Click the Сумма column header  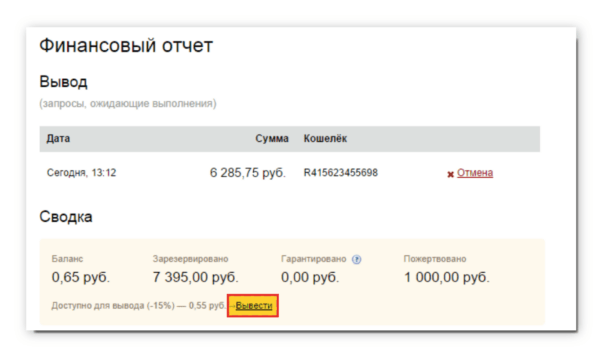pyautogui.click(x=272, y=138)
